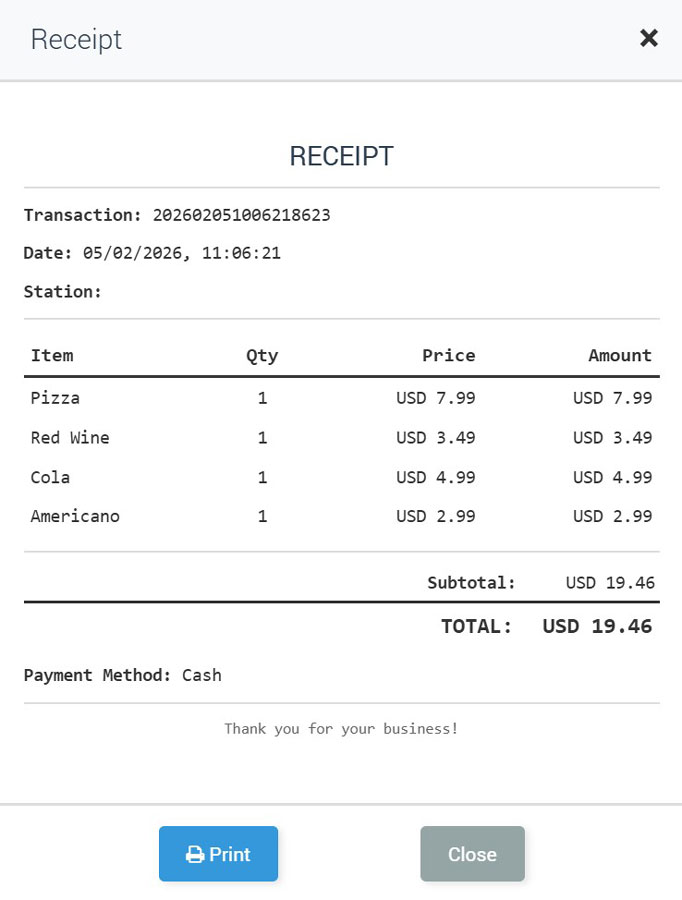Click the transaction number 202602051006218623
This screenshot has height=900, width=682.
tap(241, 215)
